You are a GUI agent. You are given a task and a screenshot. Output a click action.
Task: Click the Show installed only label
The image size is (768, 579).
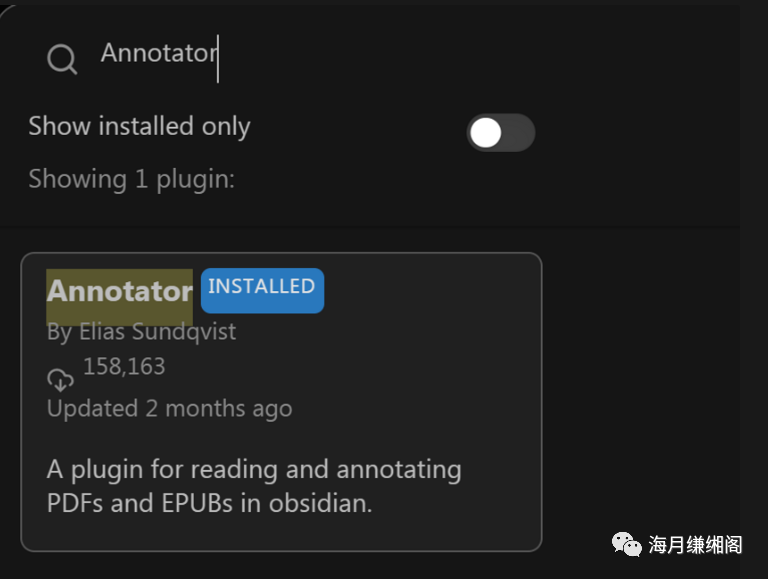pyautogui.click(x=140, y=126)
